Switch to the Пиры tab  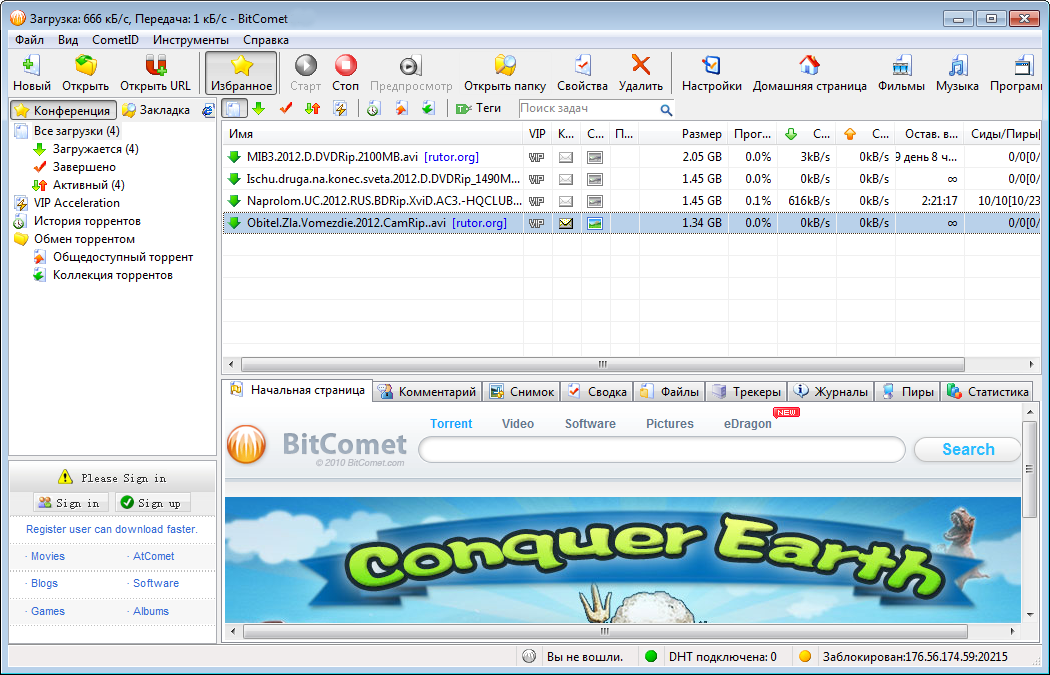(x=908, y=392)
